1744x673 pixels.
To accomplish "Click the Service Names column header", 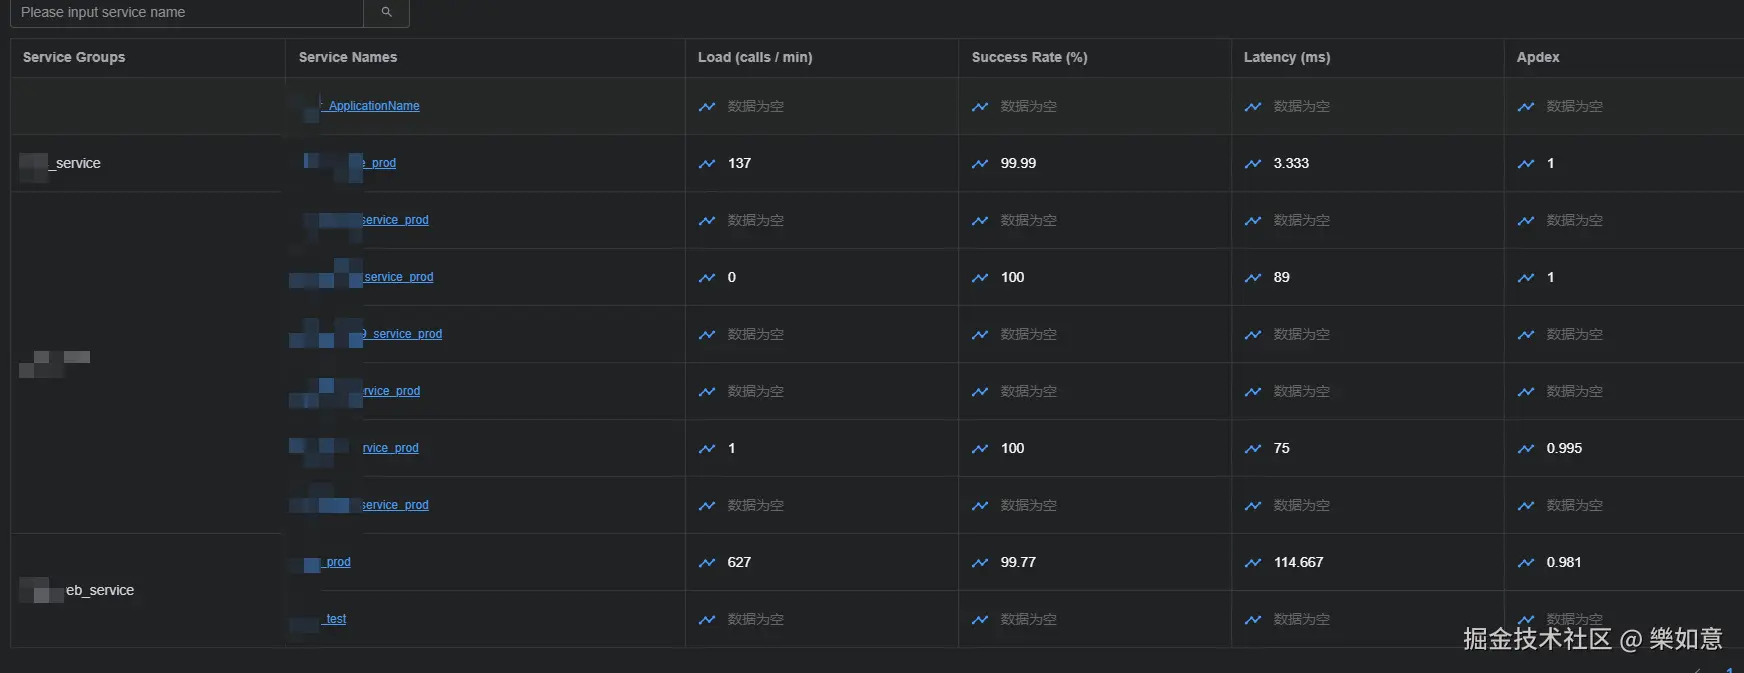I will (348, 57).
